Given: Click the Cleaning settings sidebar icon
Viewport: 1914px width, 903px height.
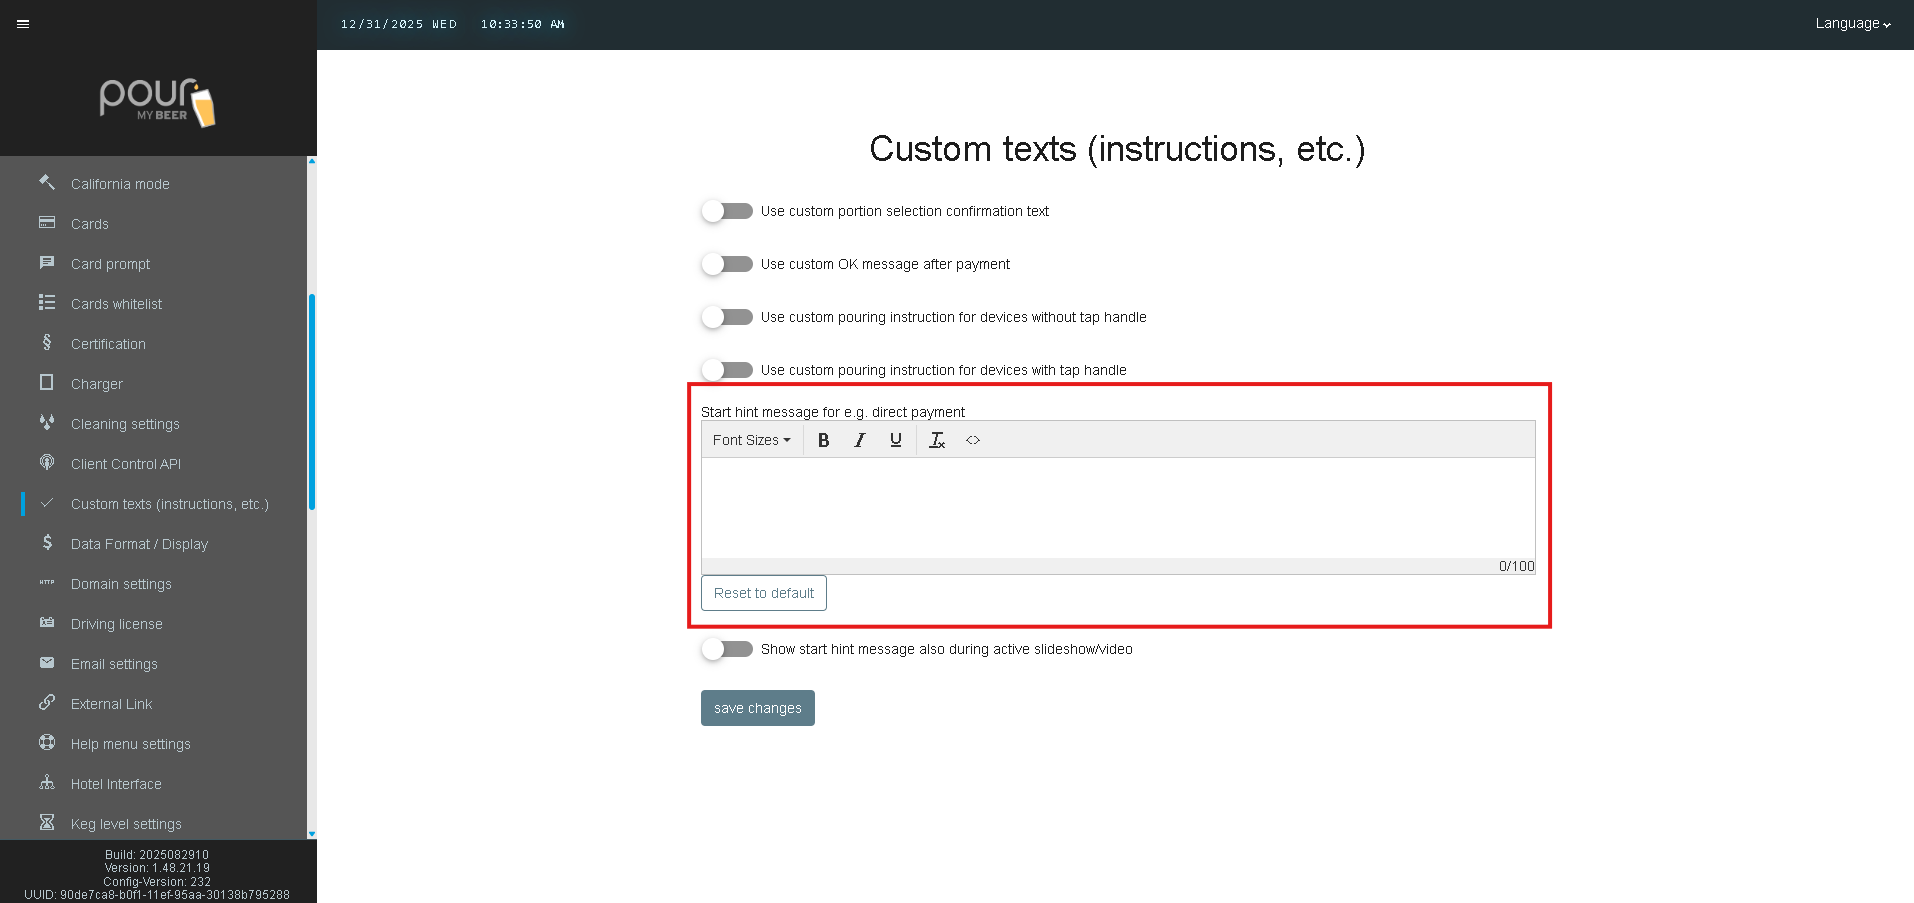Looking at the screenshot, I should tap(47, 423).
